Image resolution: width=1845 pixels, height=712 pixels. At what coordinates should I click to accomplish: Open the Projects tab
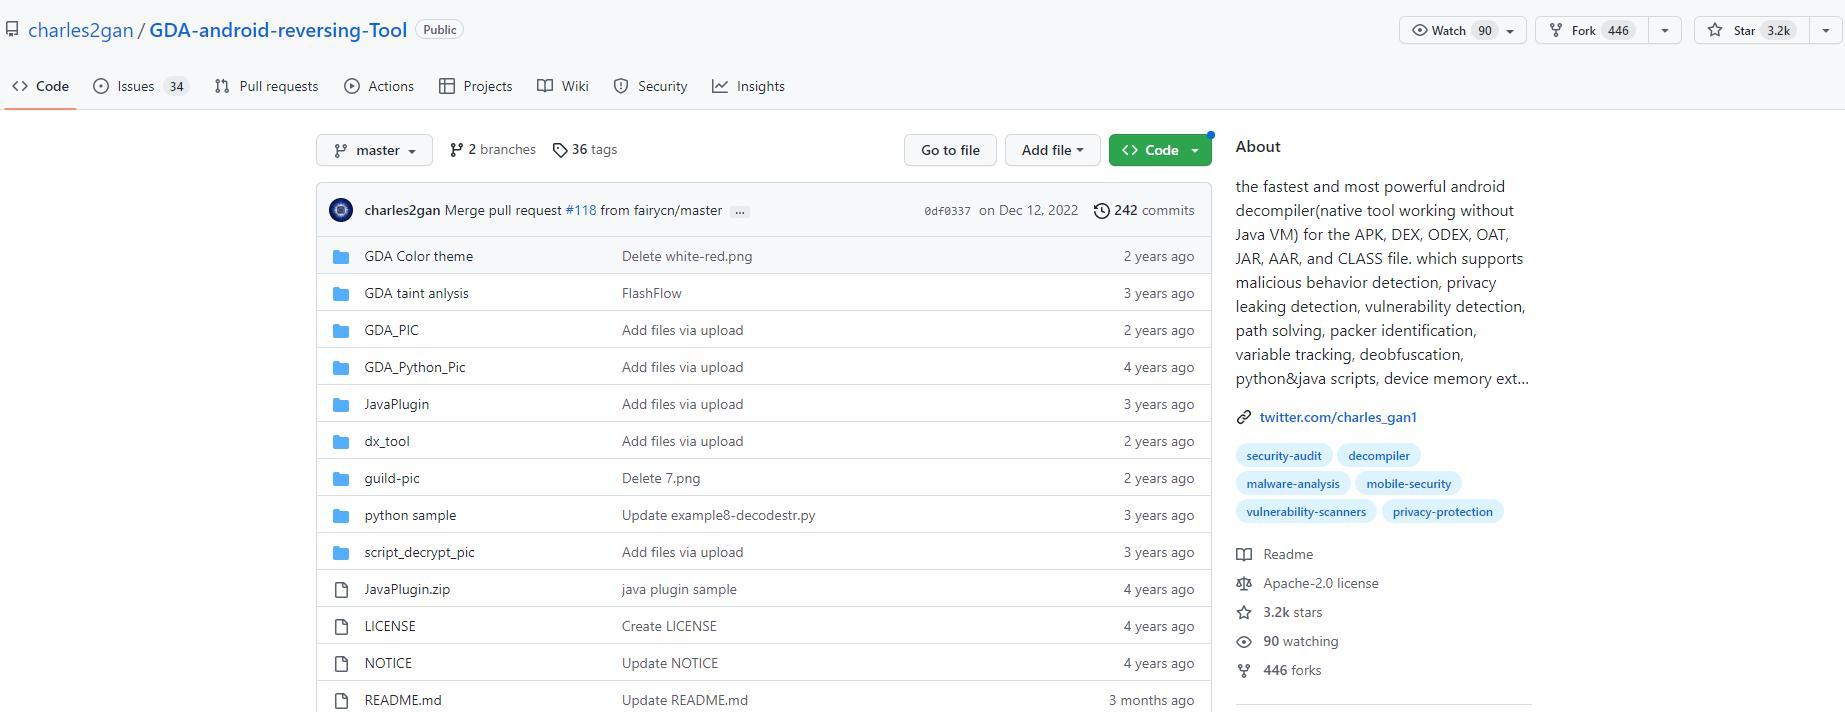pos(476,86)
